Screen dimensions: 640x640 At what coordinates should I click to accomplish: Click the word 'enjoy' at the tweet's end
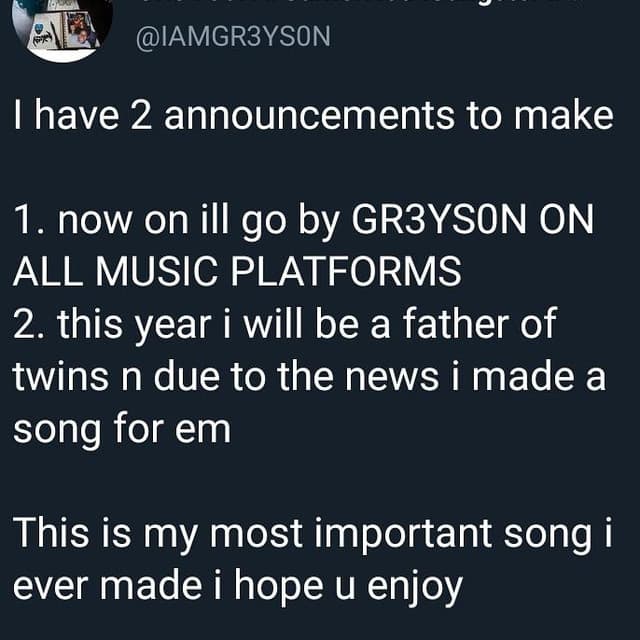[415, 588]
